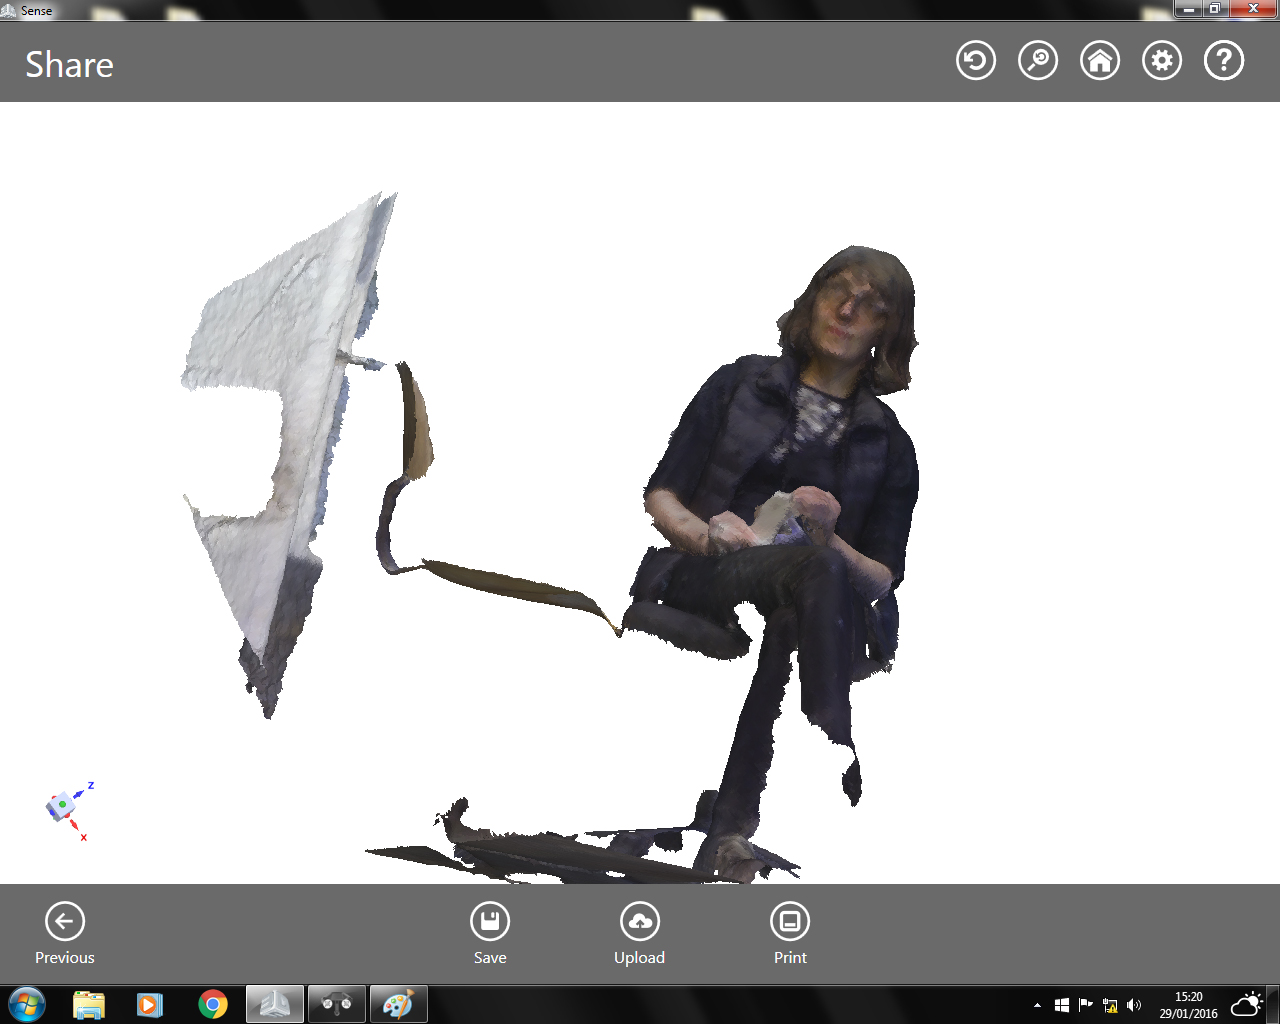Click the undo/restart circular arrow icon

click(976, 61)
